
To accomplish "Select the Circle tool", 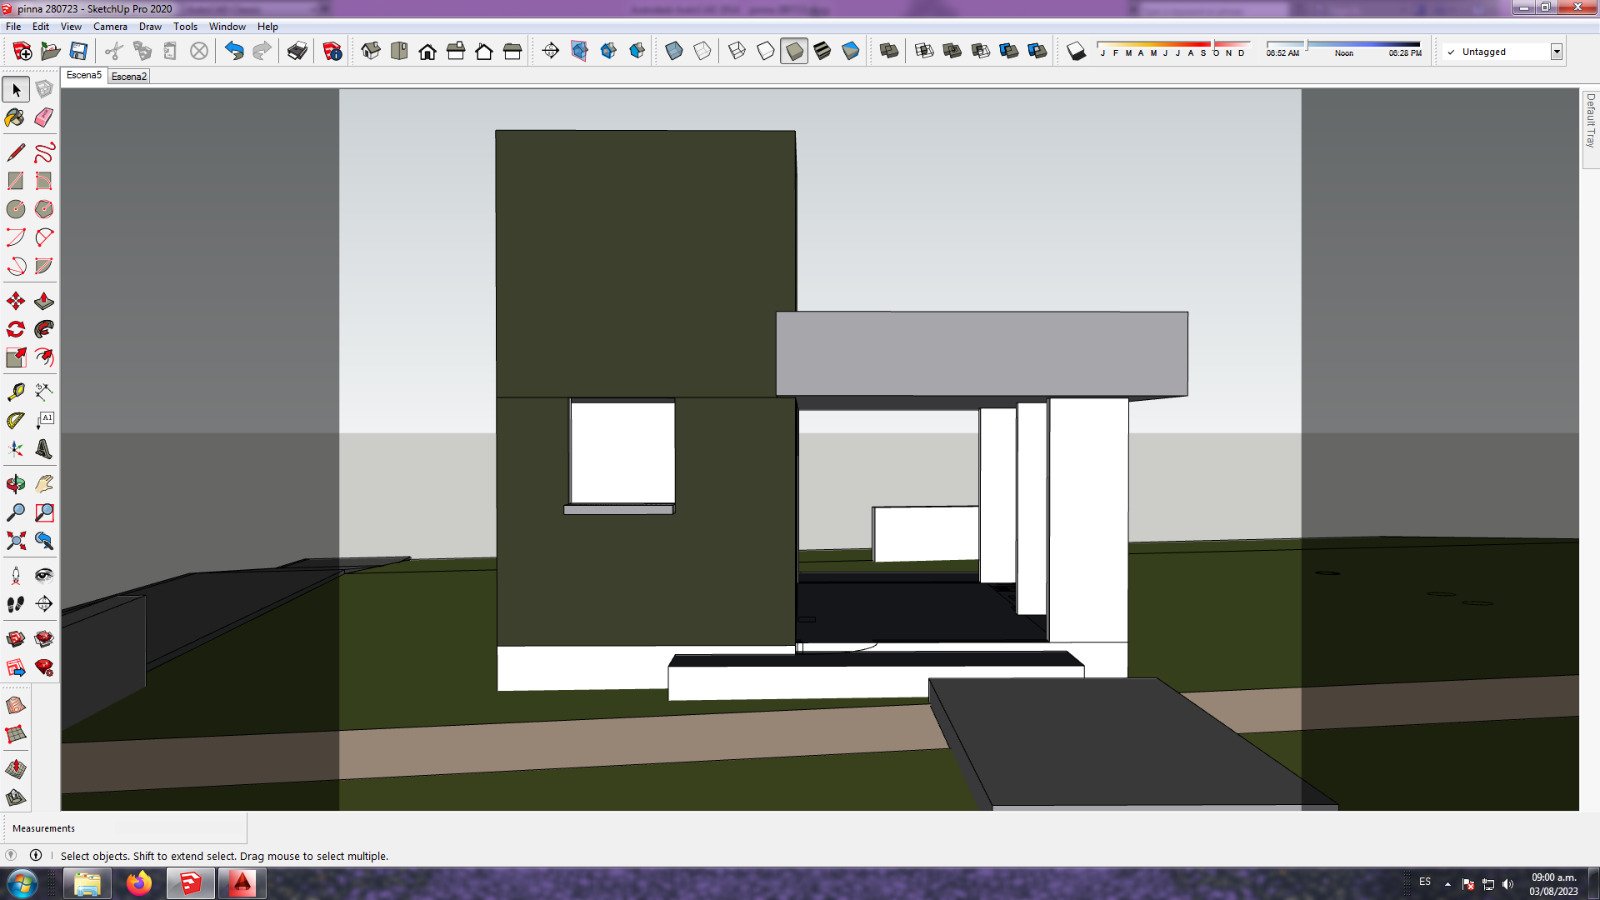I will point(16,209).
